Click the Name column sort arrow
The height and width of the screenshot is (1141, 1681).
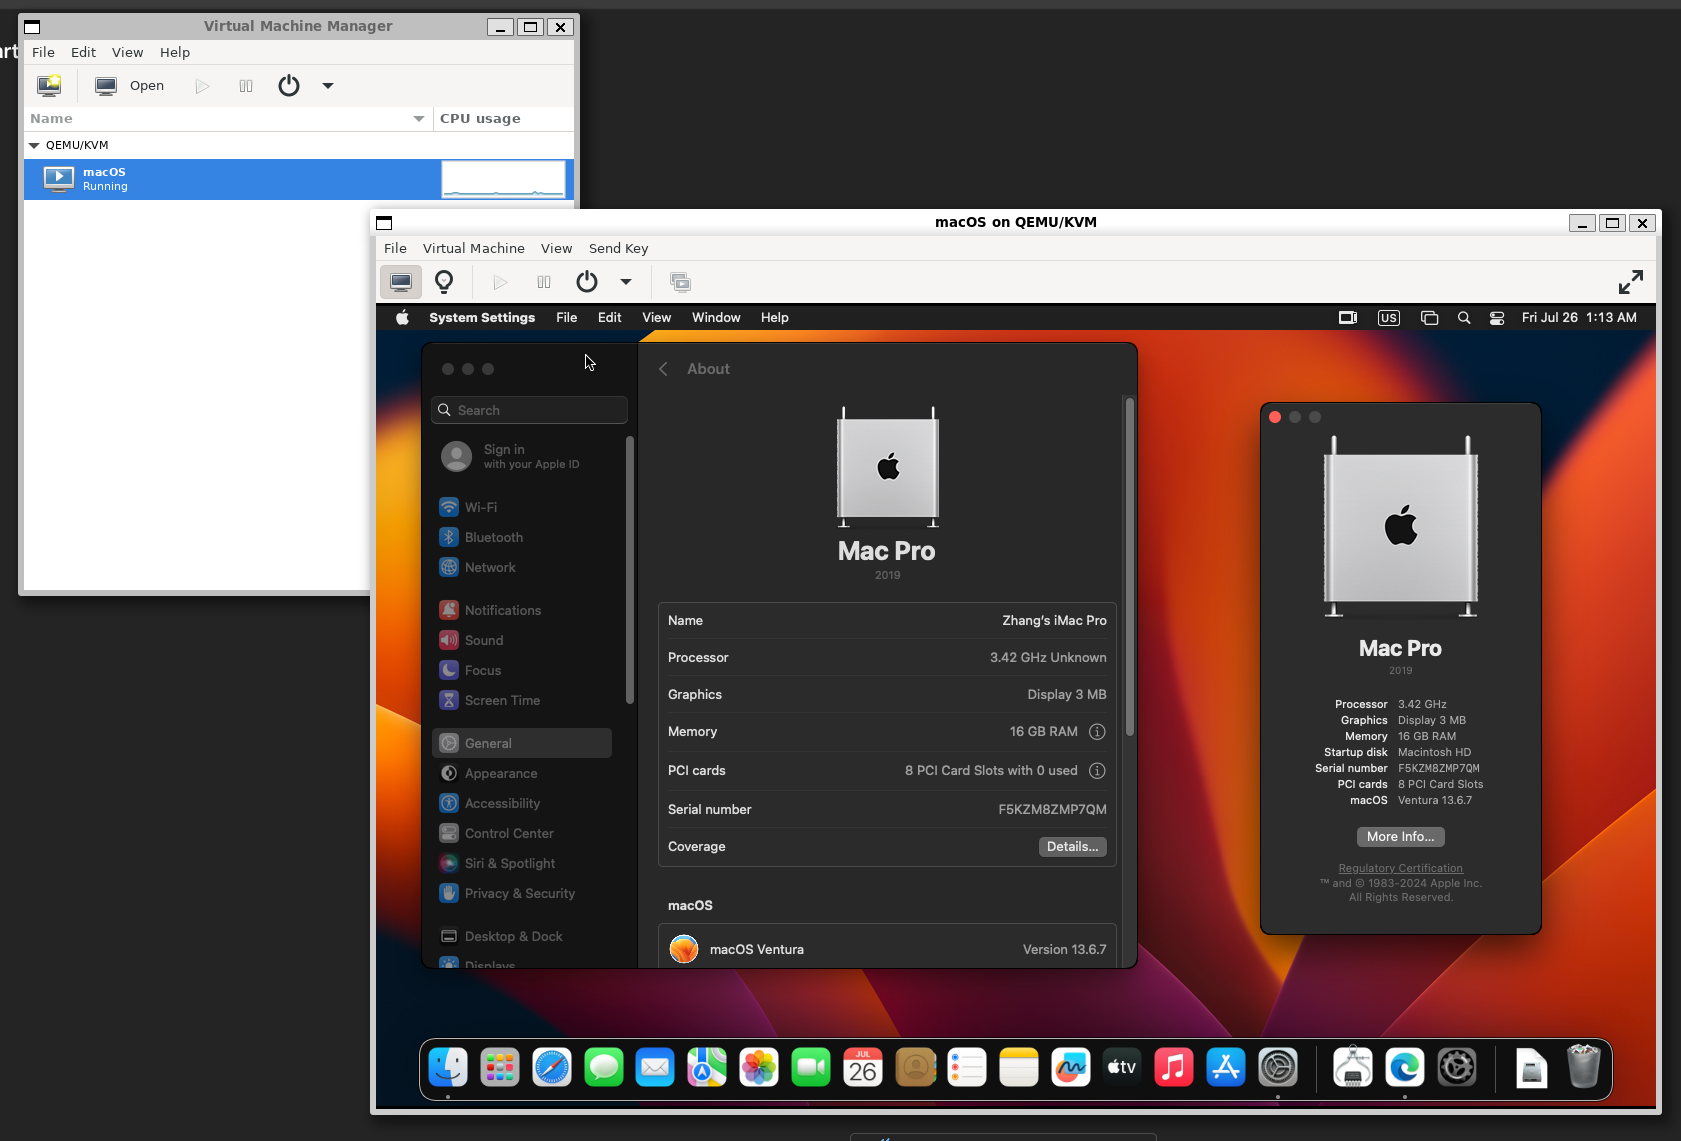[419, 119]
